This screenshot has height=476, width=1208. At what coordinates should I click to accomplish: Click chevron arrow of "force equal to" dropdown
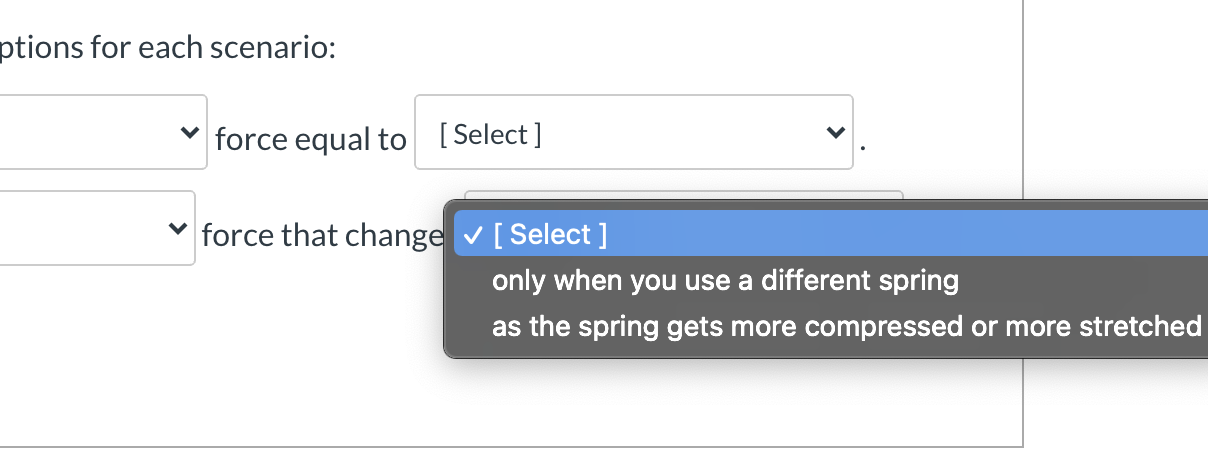[x=833, y=133]
